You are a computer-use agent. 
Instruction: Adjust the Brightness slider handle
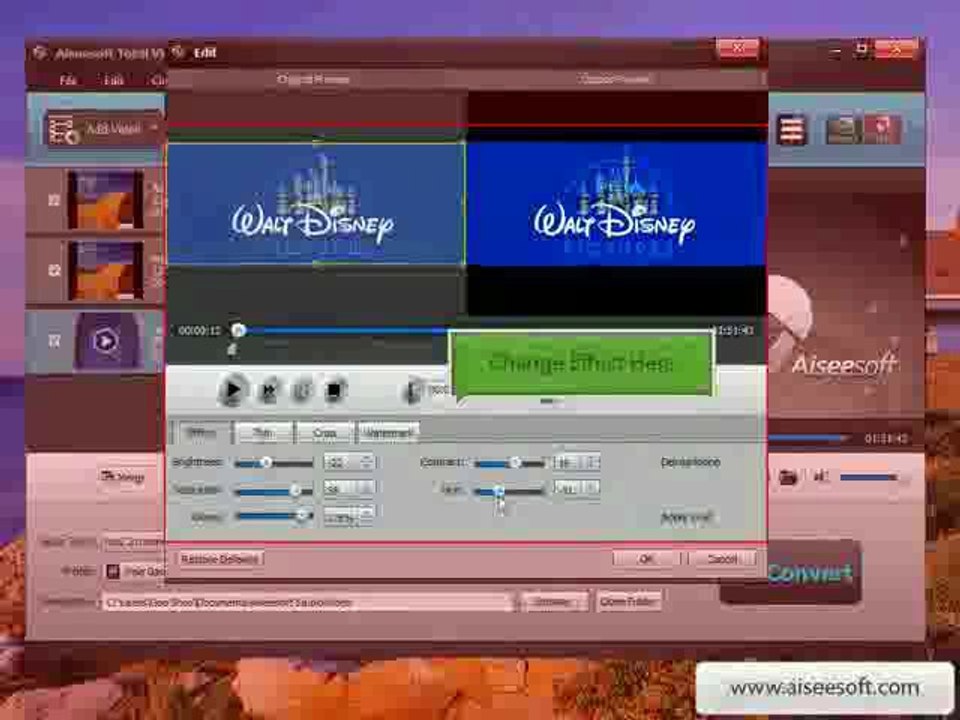[266, 462]
